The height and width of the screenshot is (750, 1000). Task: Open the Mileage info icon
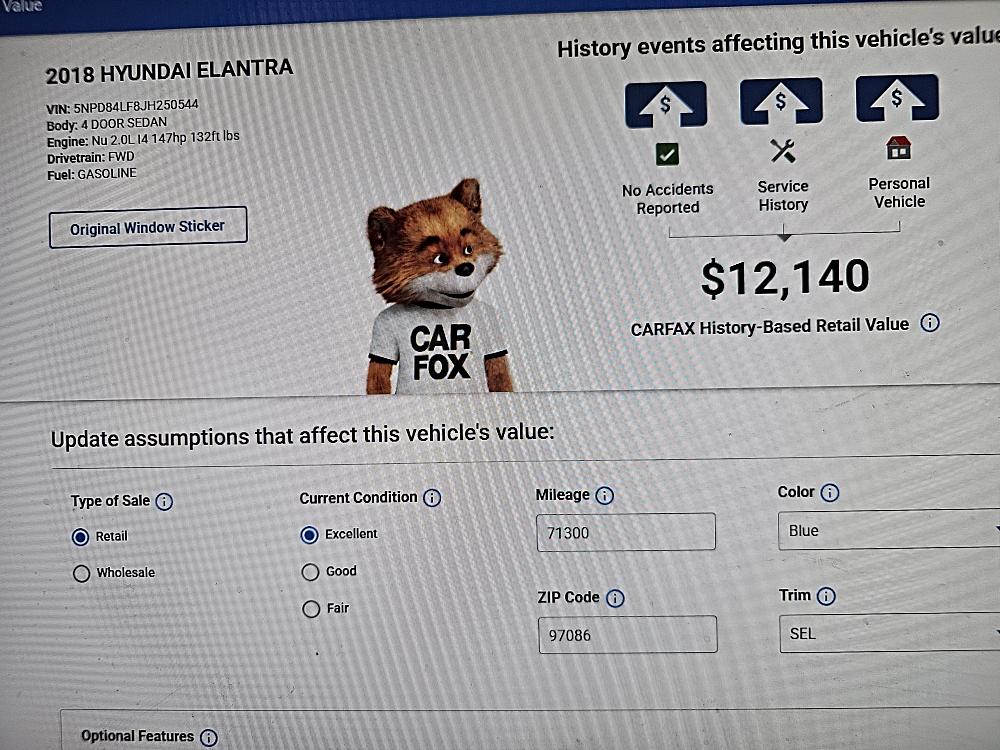tap(604, 495)
